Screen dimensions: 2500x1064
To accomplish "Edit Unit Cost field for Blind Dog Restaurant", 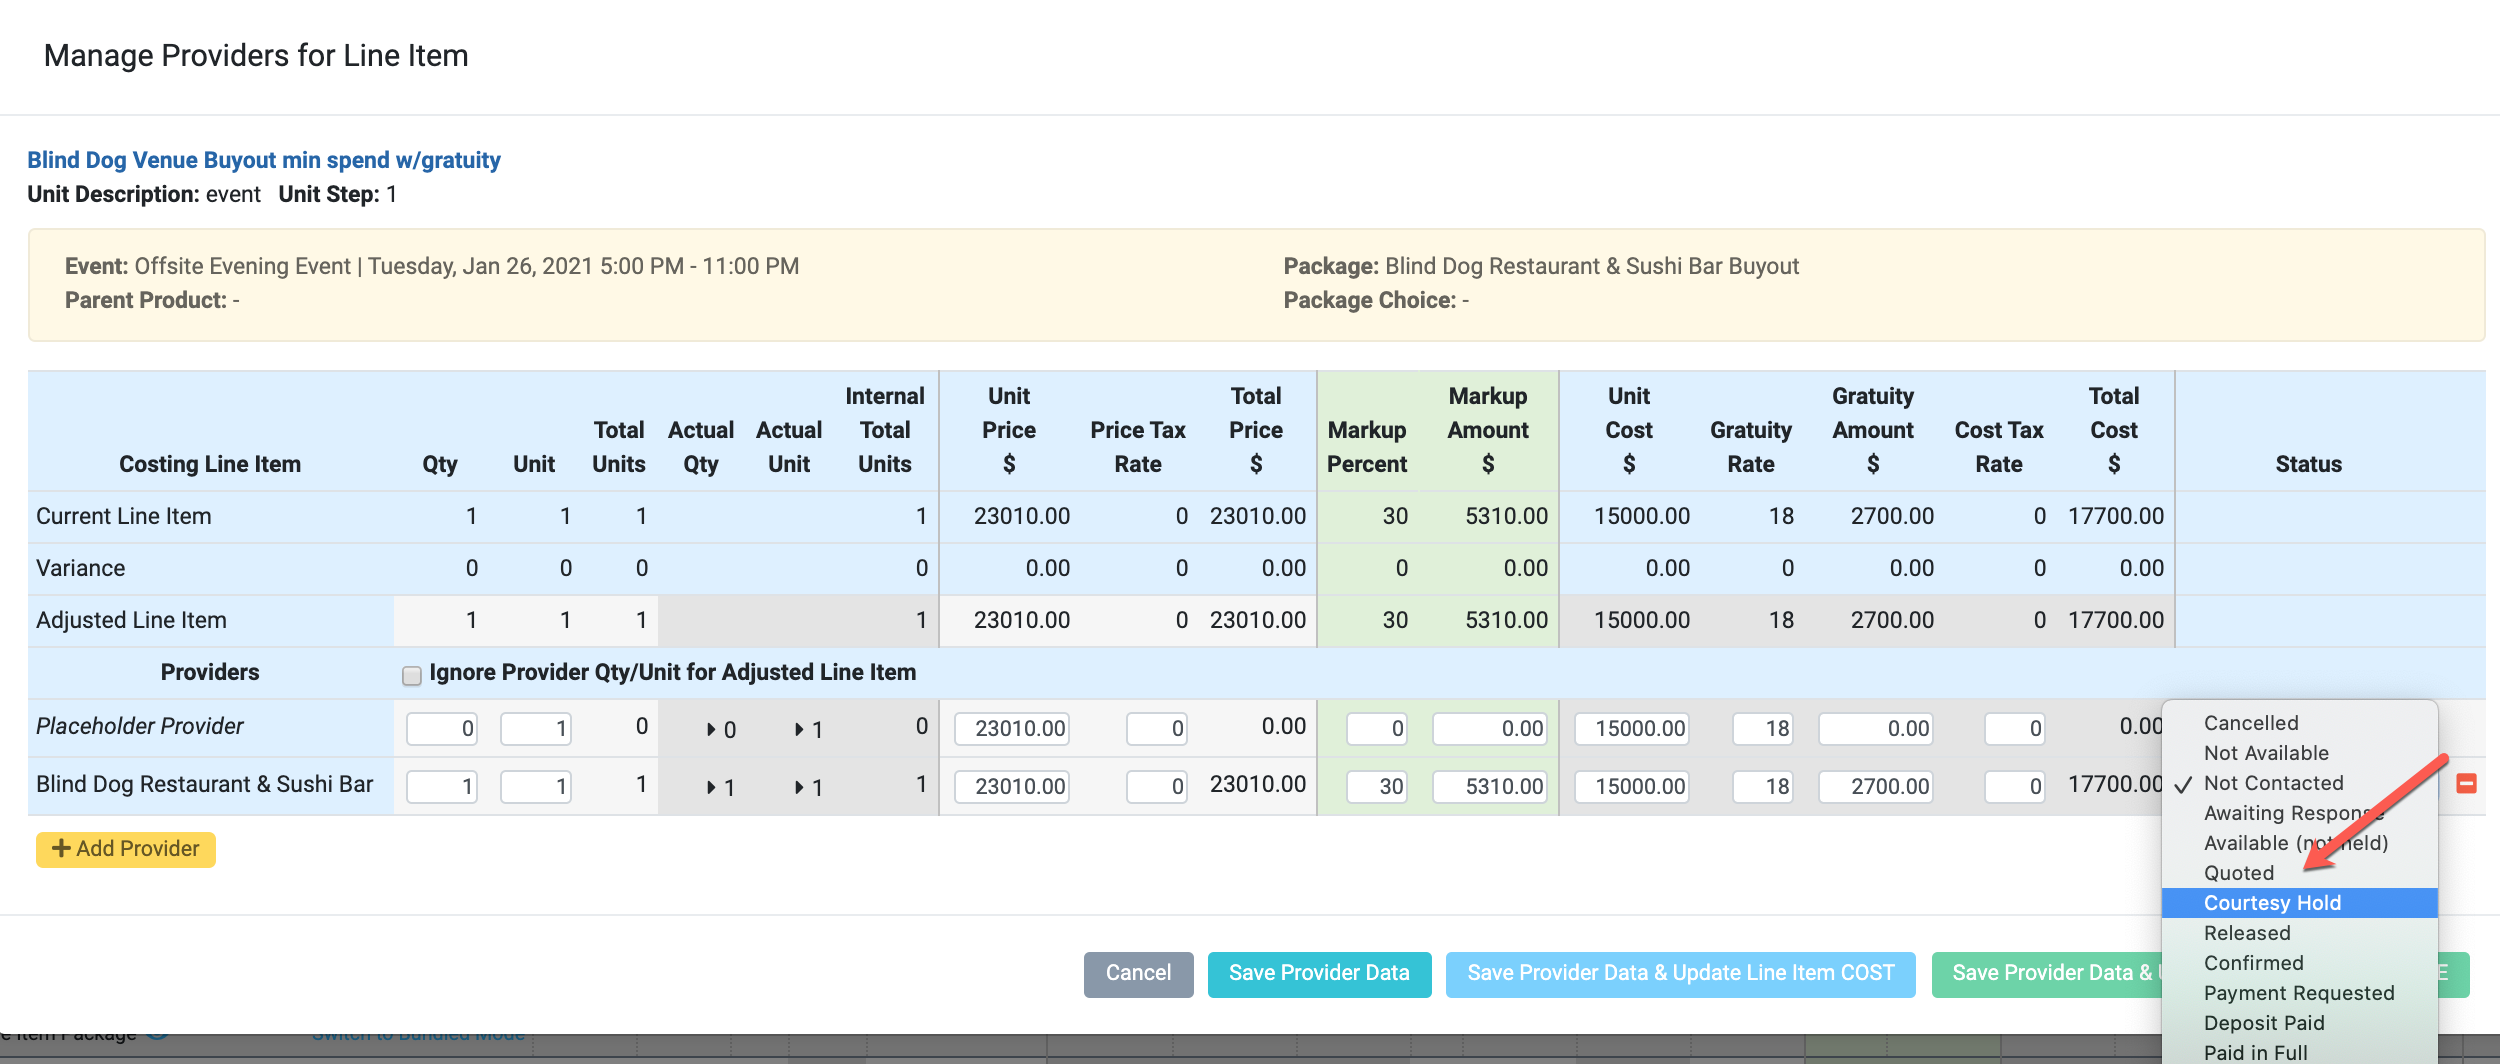I will (x=1631, y=786).
